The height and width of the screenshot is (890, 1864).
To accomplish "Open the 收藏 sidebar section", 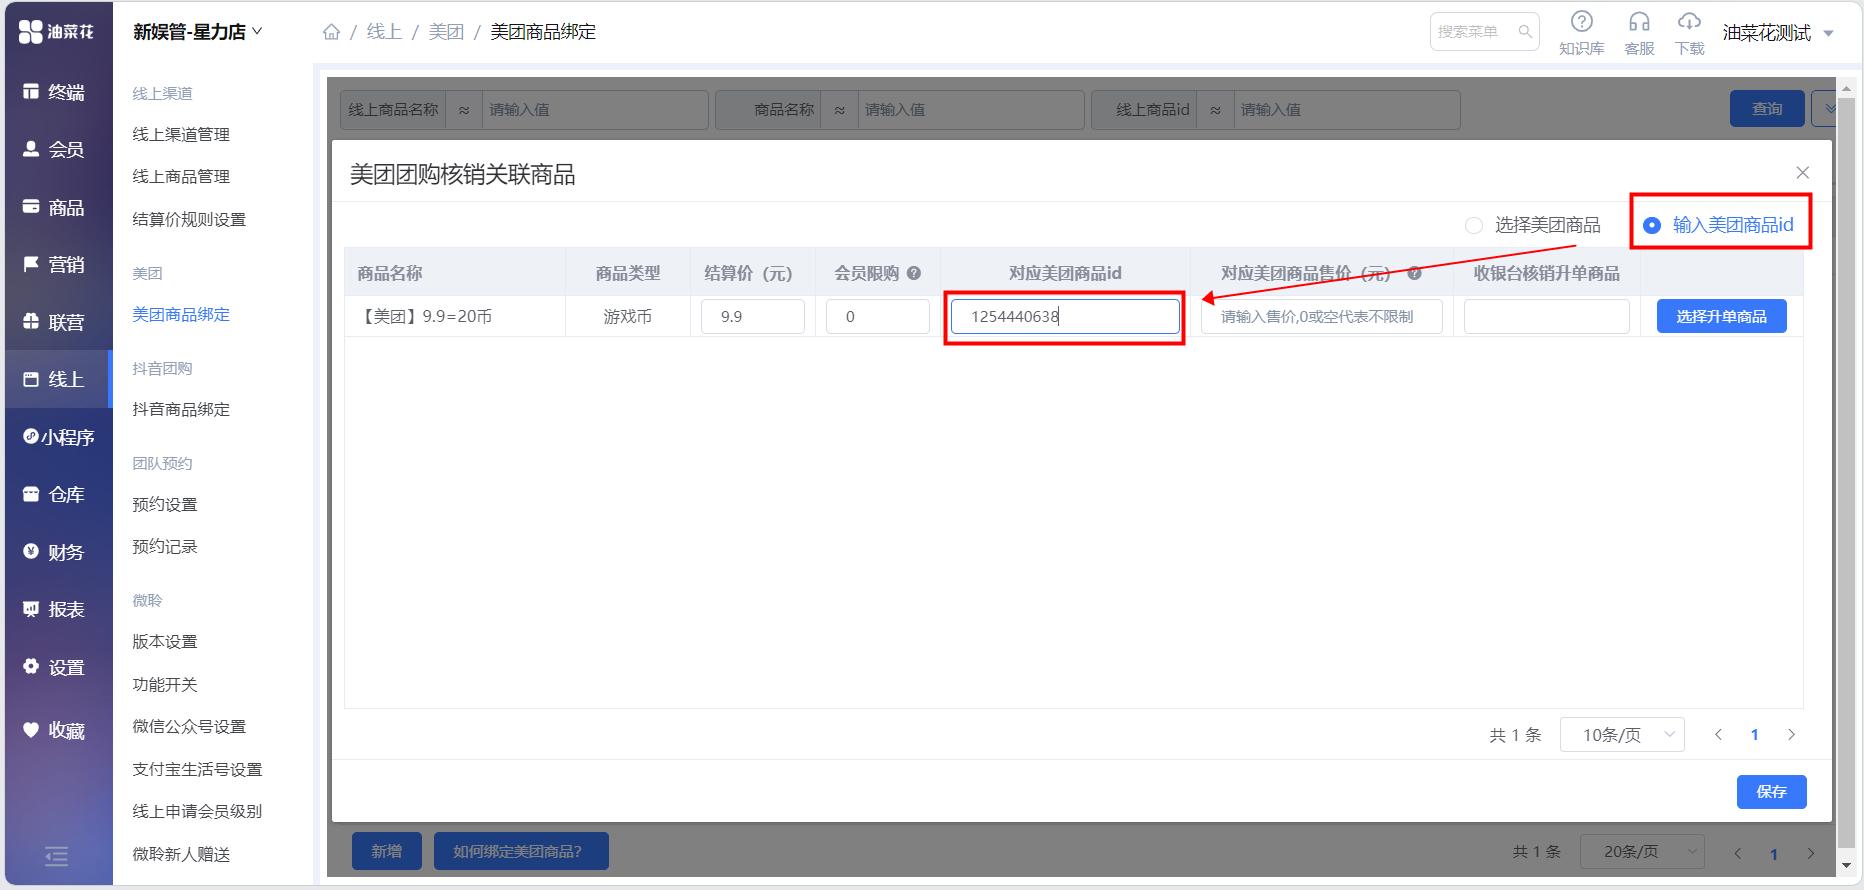I will [x=56, y=730].
